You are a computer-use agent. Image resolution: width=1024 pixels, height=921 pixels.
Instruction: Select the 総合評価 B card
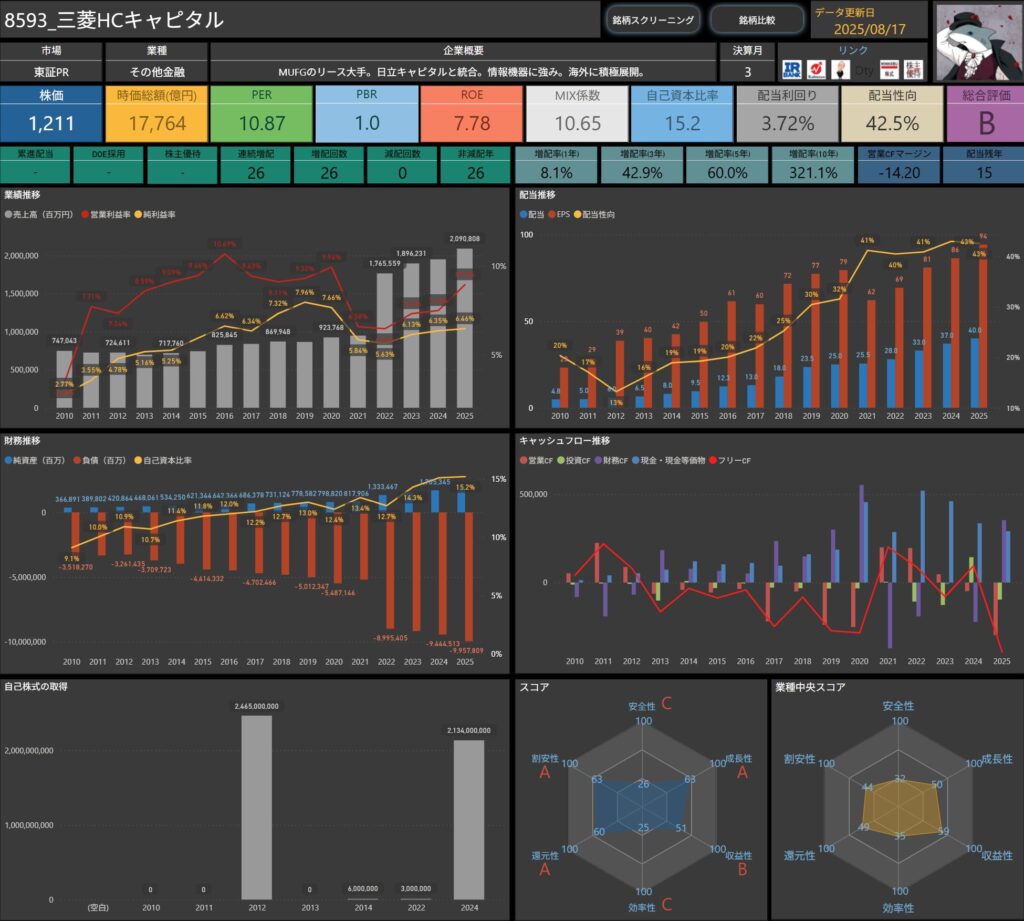click(x=985, y=114)
